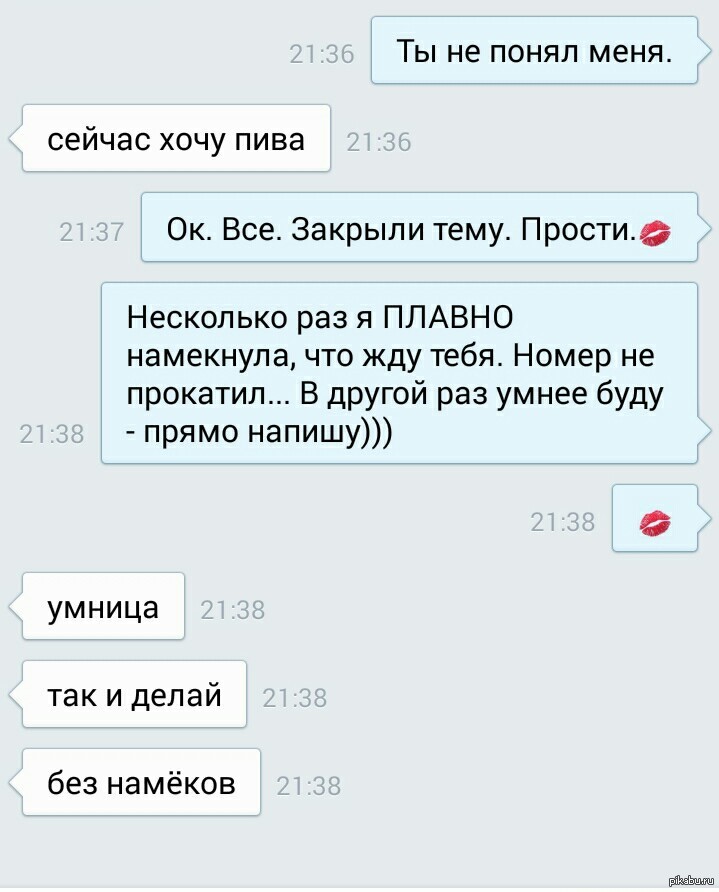The height and width of the screenshot is (892, 719).
Task: Click the kiss lips emoji message bubble
Action: point(655,518)
